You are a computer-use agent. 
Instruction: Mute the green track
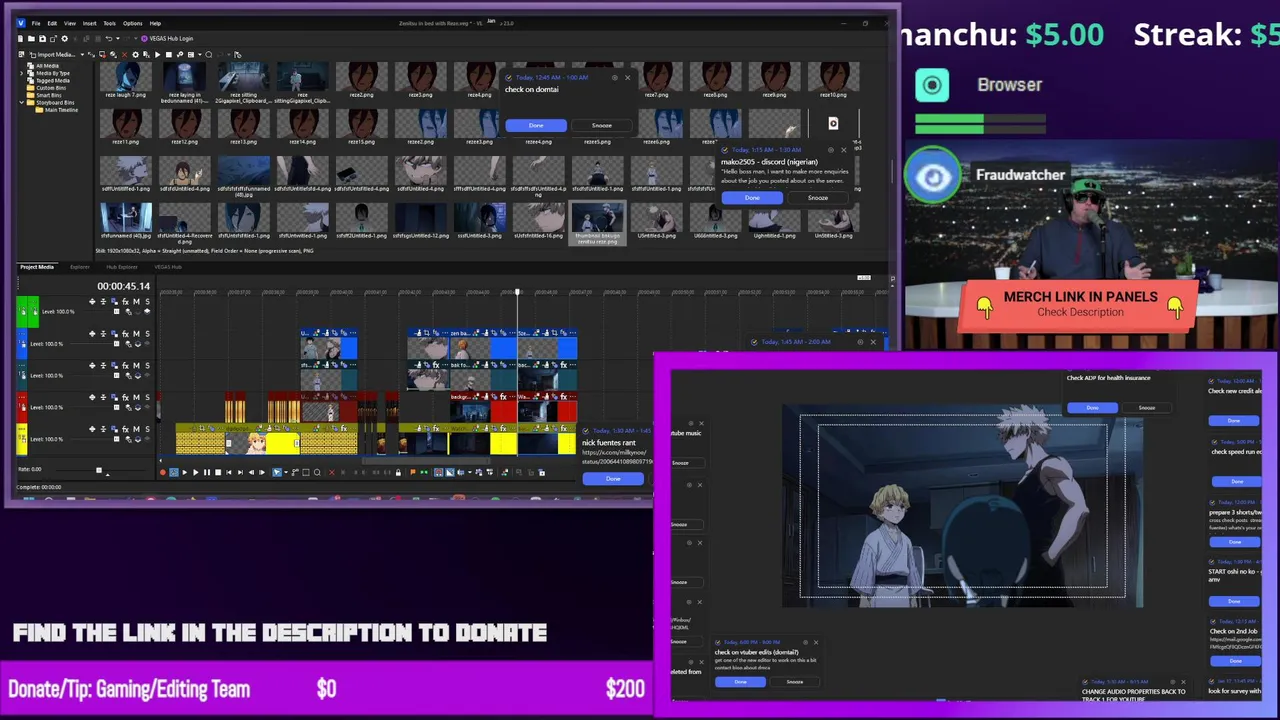coord(136,302)
